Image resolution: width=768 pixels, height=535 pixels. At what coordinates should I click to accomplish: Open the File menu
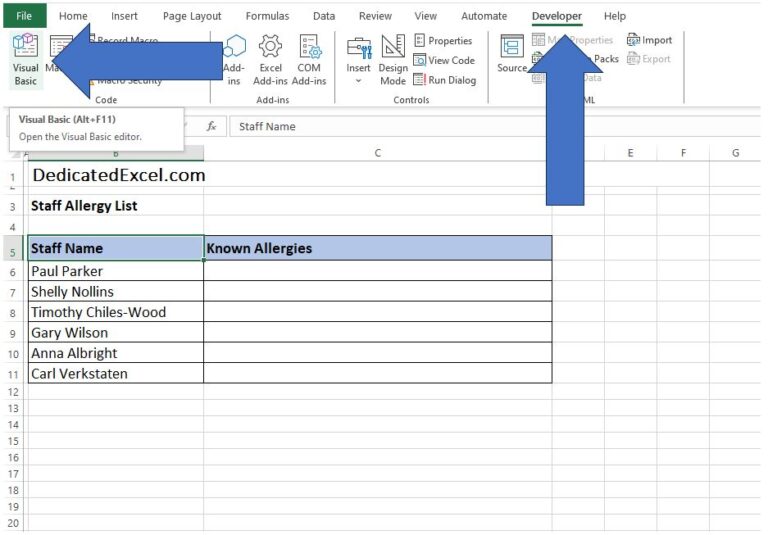click(24, 16)
